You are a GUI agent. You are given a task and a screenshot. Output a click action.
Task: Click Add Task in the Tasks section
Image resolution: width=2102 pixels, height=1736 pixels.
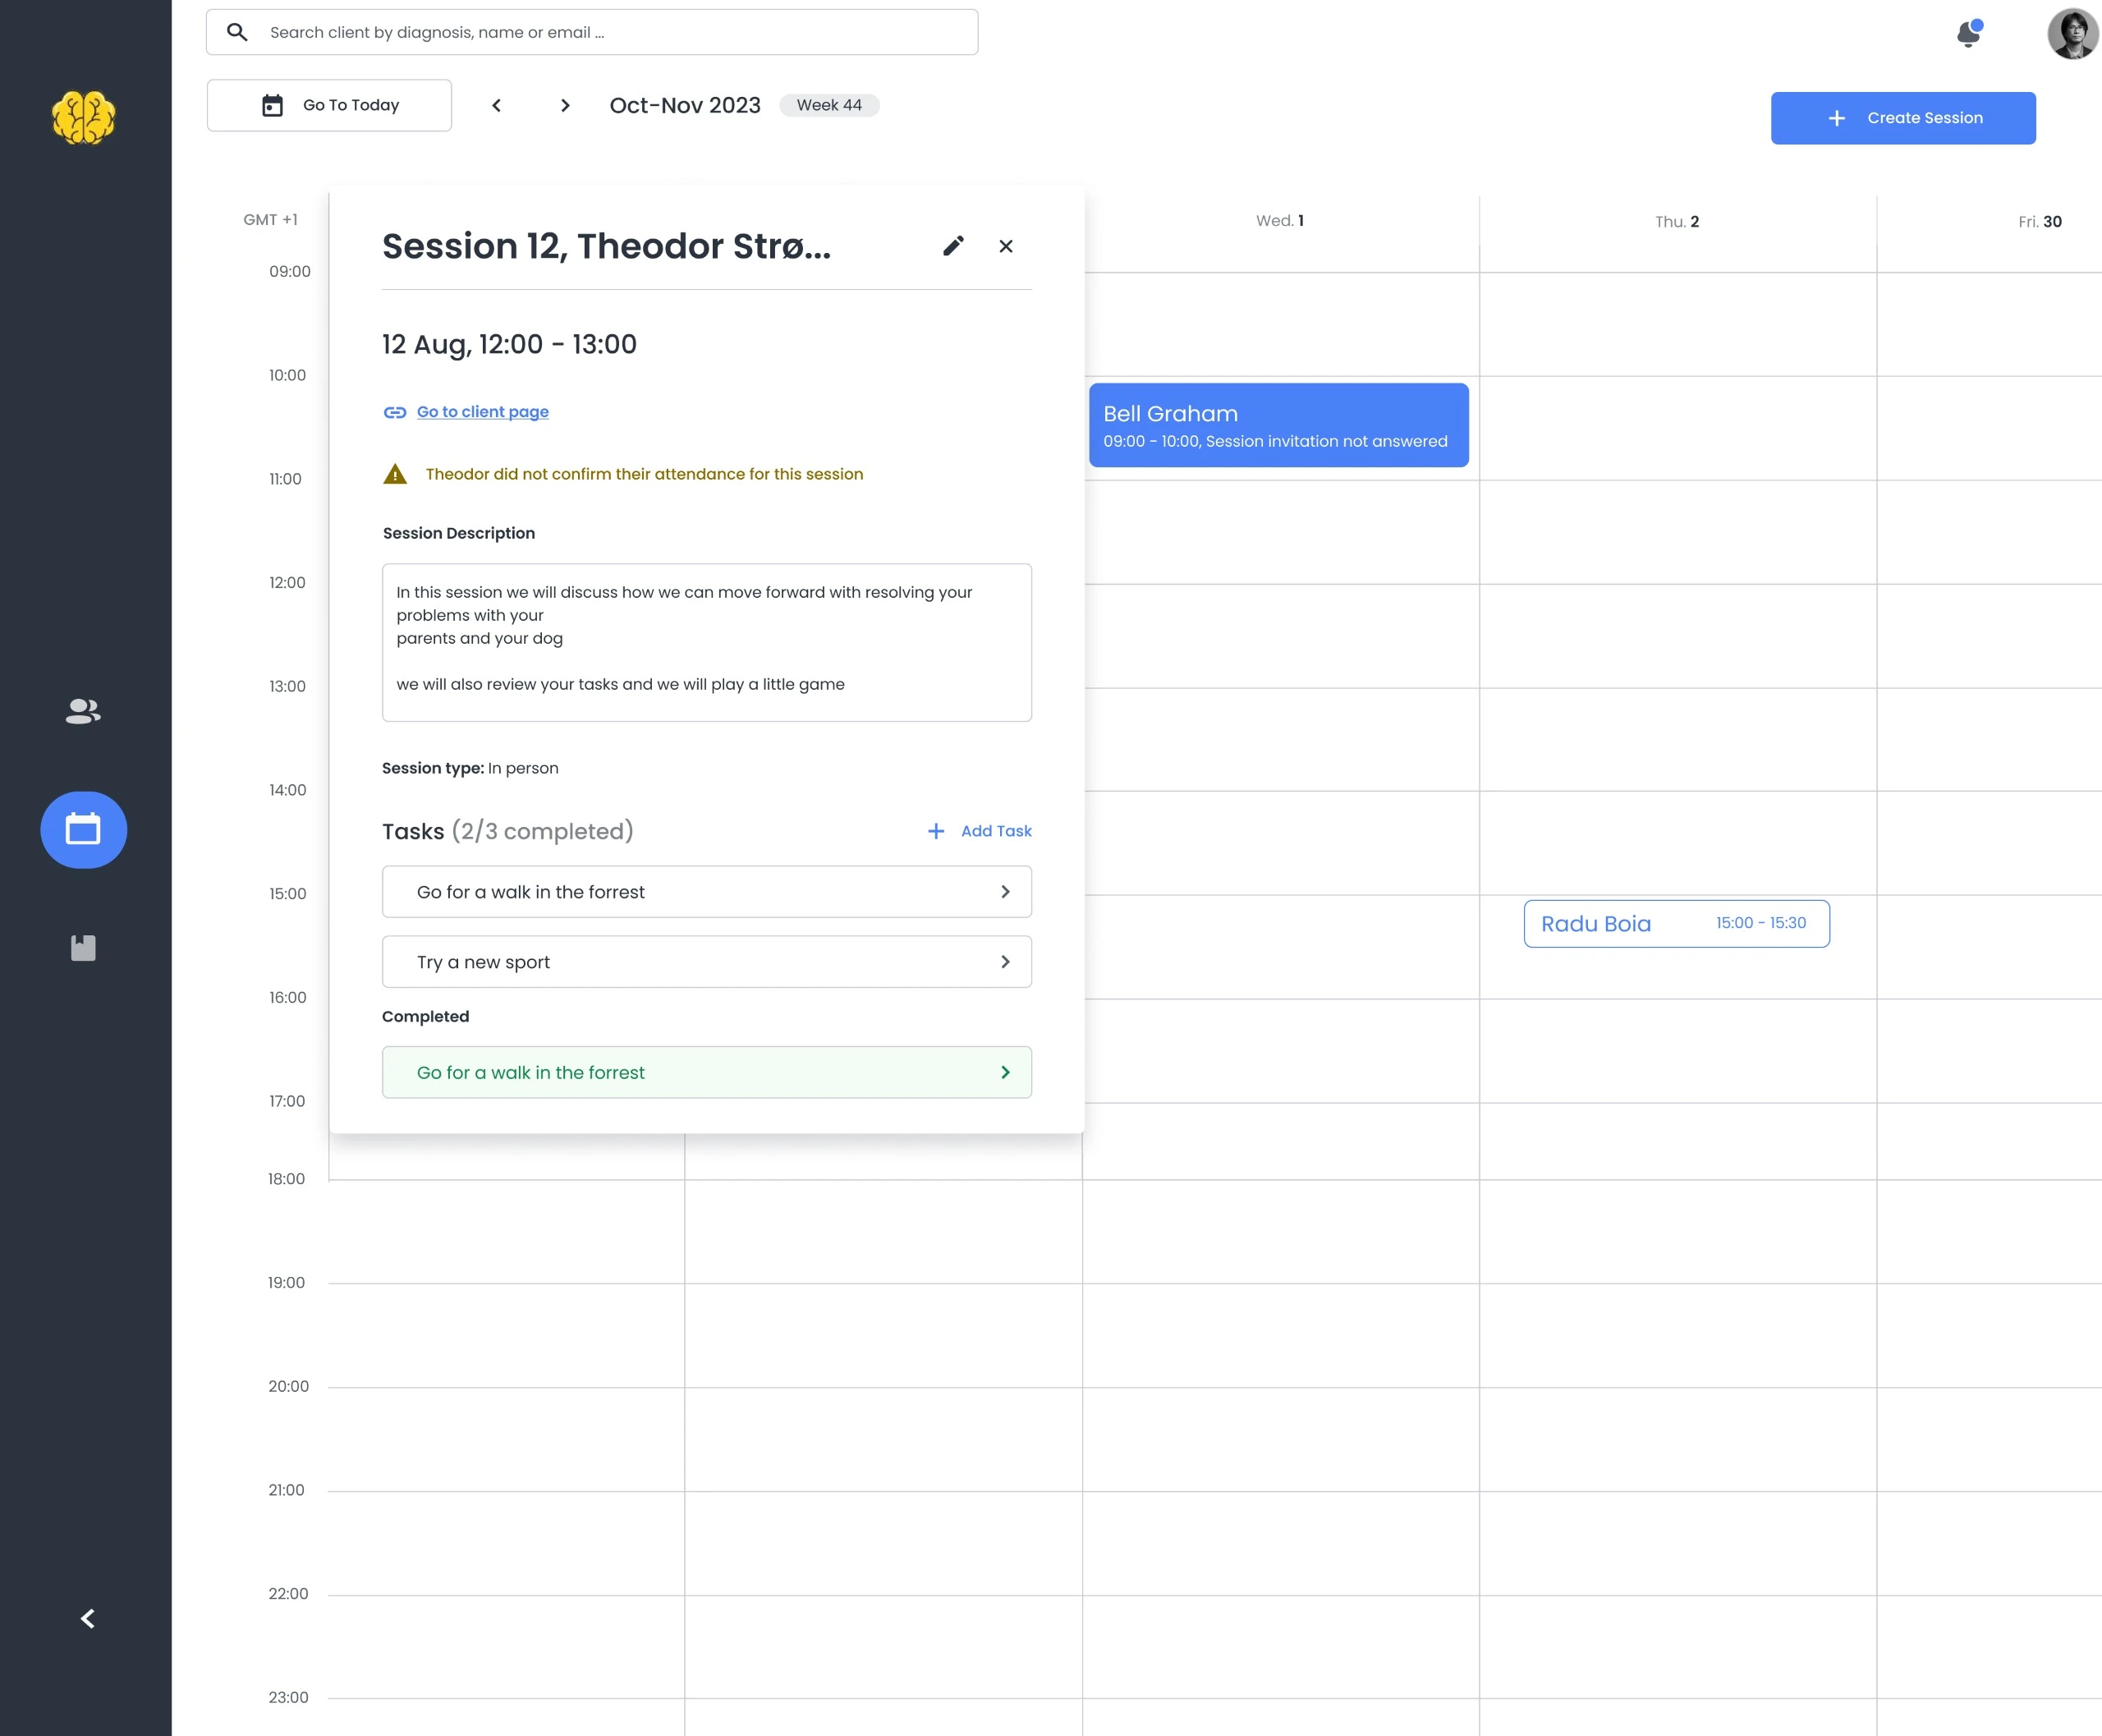coord(979,831)
